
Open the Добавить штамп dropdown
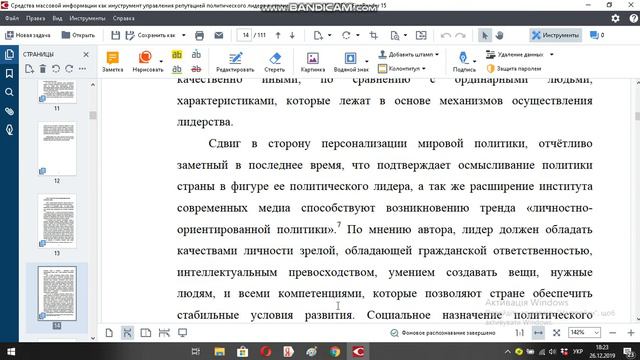pos(409,54)
